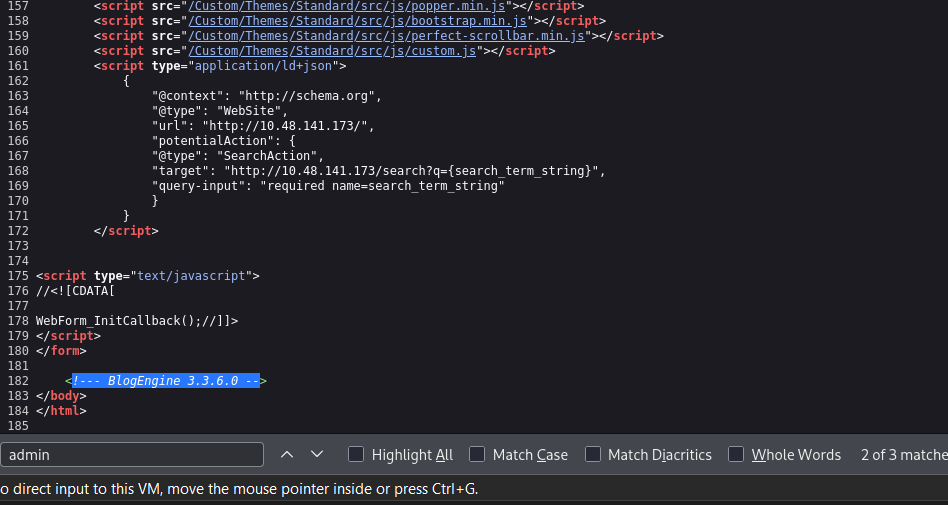Check the Match Diacritics option
948x505 pixels.
coord(593,455)
